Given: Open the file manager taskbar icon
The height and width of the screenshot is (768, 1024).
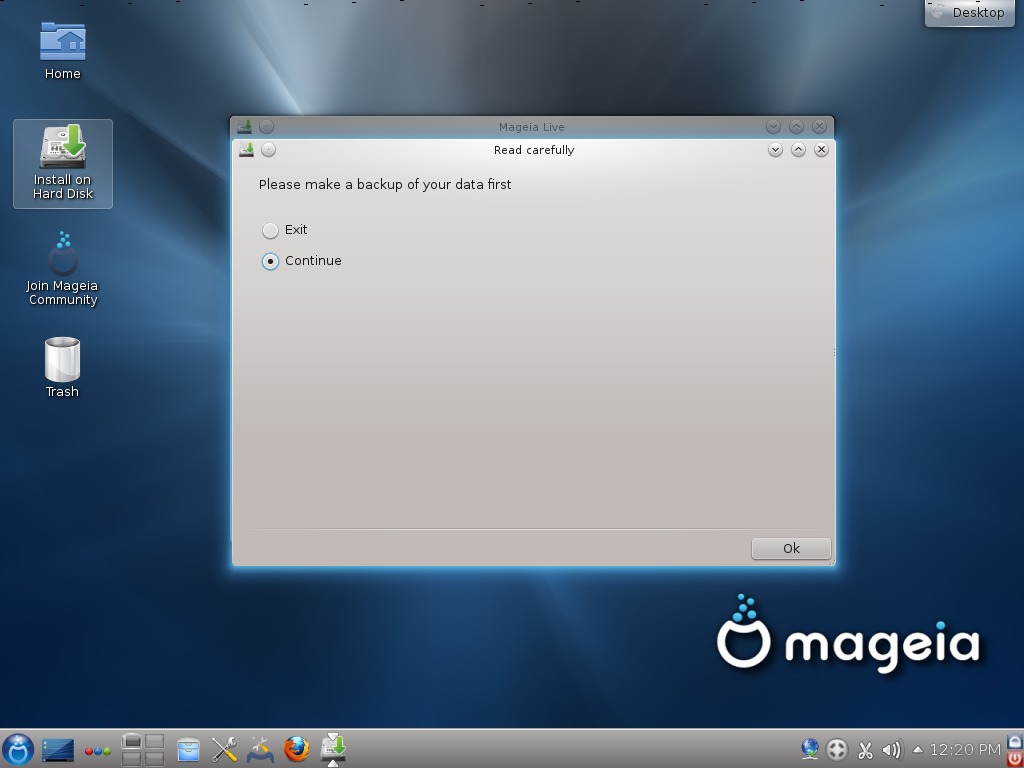Looking at the screenshot, I should [188, 750].
